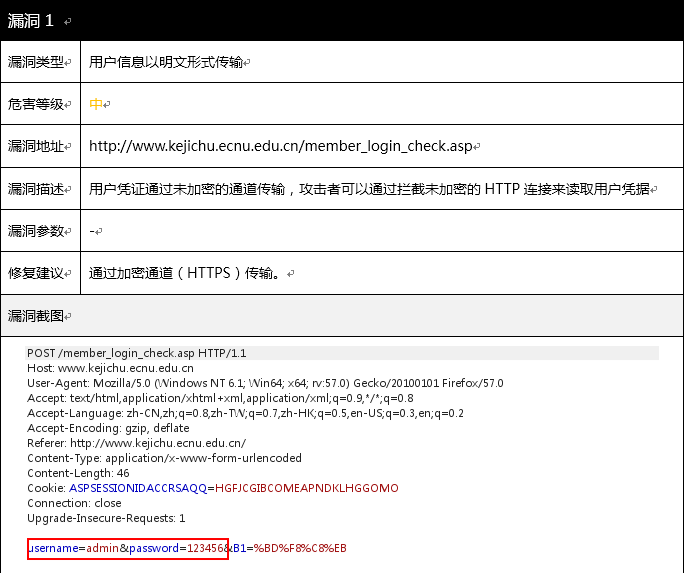This screenshot has height=573, width=684.
Task: Click the cookie value HGFJCGIBCOMEAPNDKLHGGOMO
Action: click(307, 488)
